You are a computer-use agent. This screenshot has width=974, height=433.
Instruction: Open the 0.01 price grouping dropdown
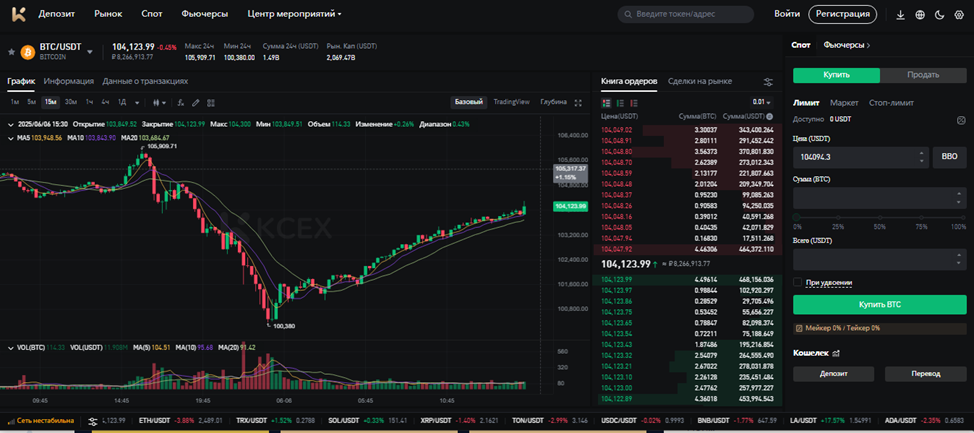click(x=761, y=103)
